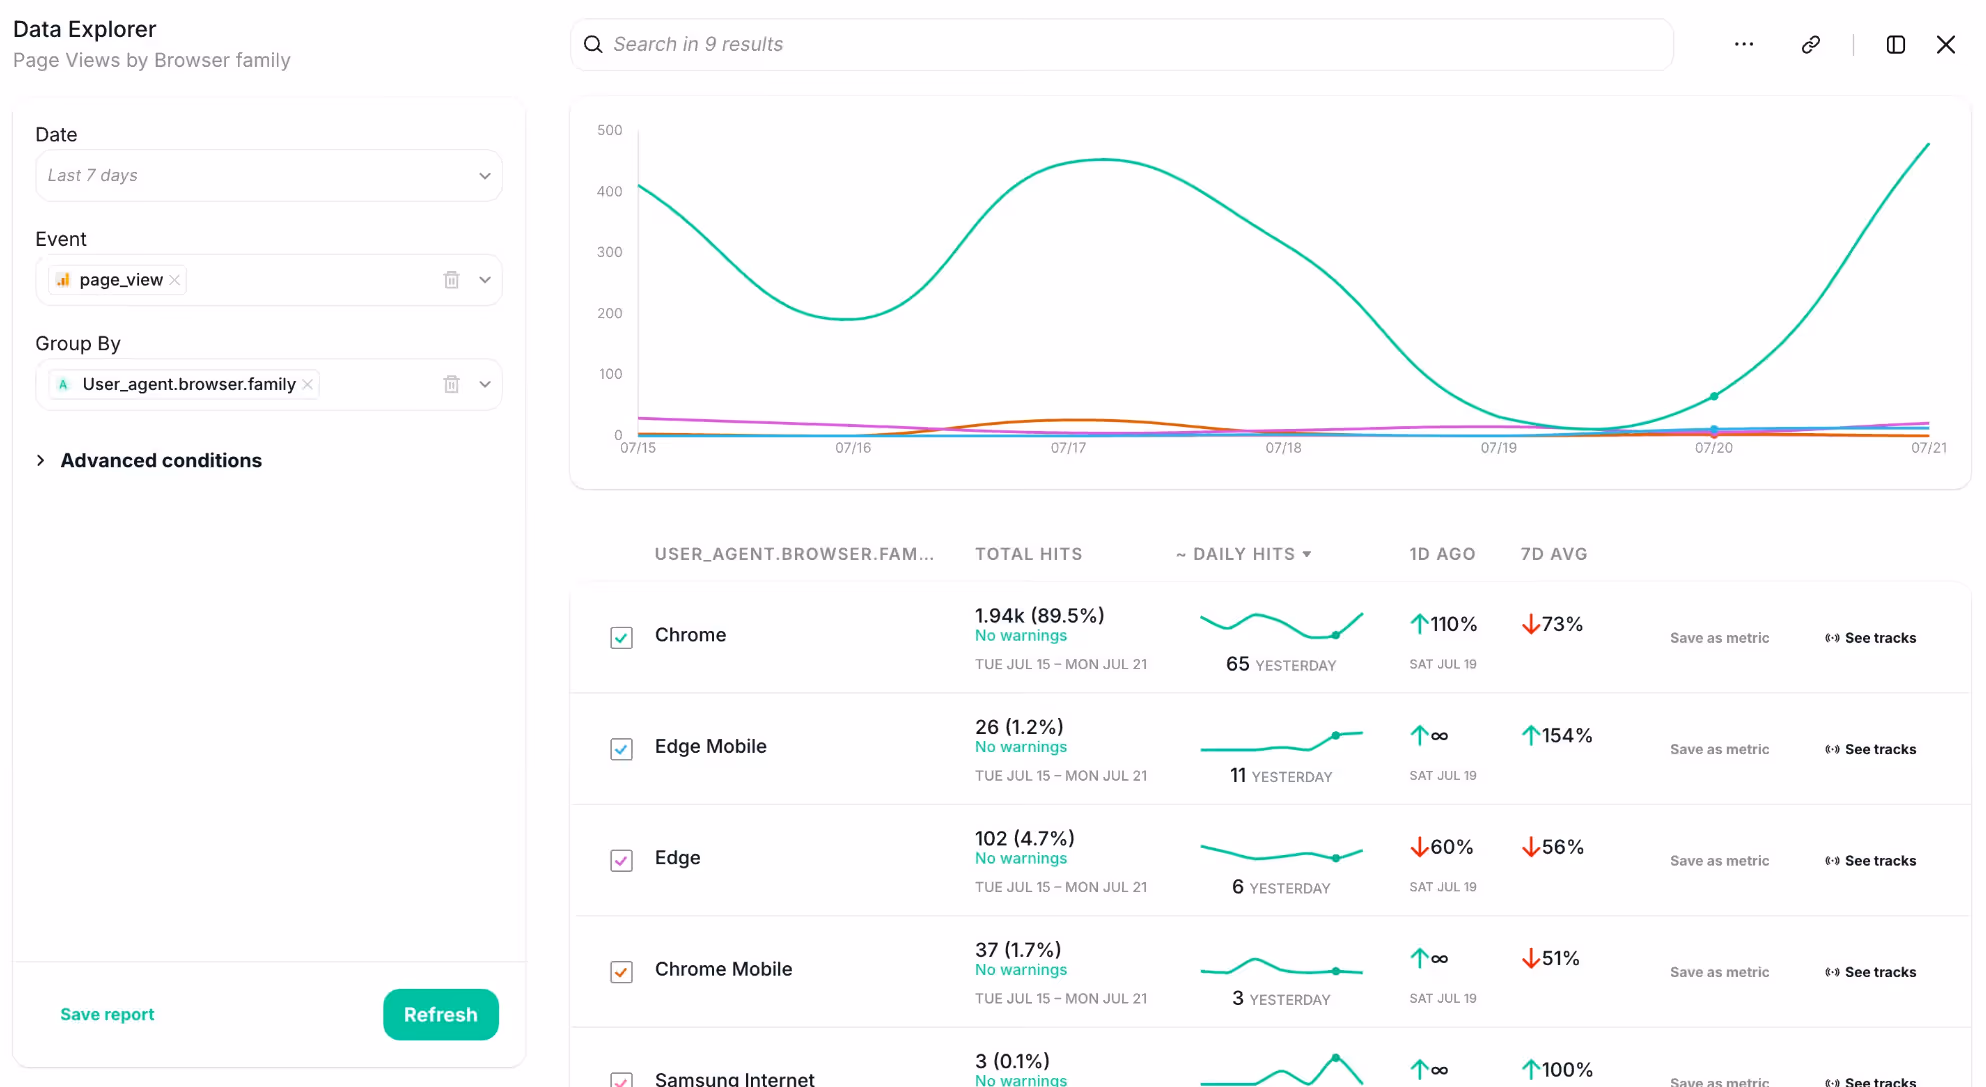Delete the page_view event with trash icon
The height and width of the screenshot is (1087, 1986).
pyautogui.click(x=451, y=280)
